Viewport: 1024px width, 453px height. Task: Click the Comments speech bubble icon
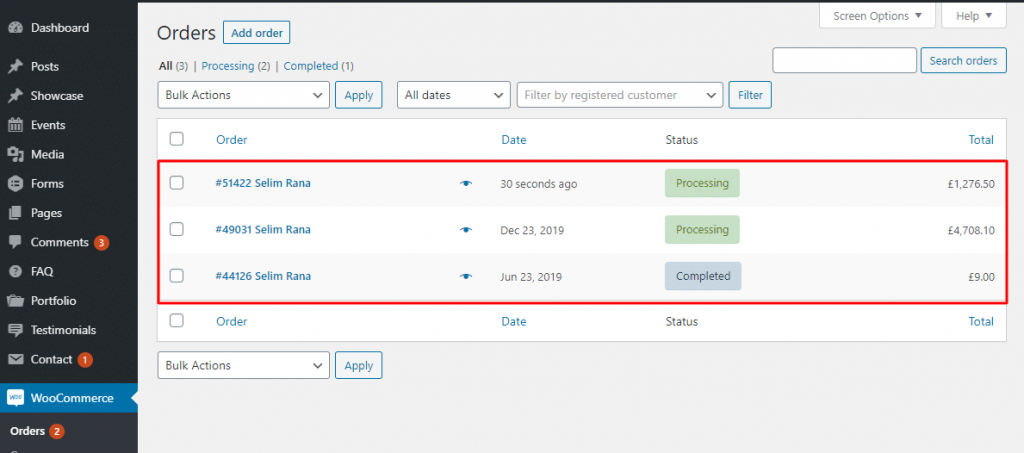(15, 242)
